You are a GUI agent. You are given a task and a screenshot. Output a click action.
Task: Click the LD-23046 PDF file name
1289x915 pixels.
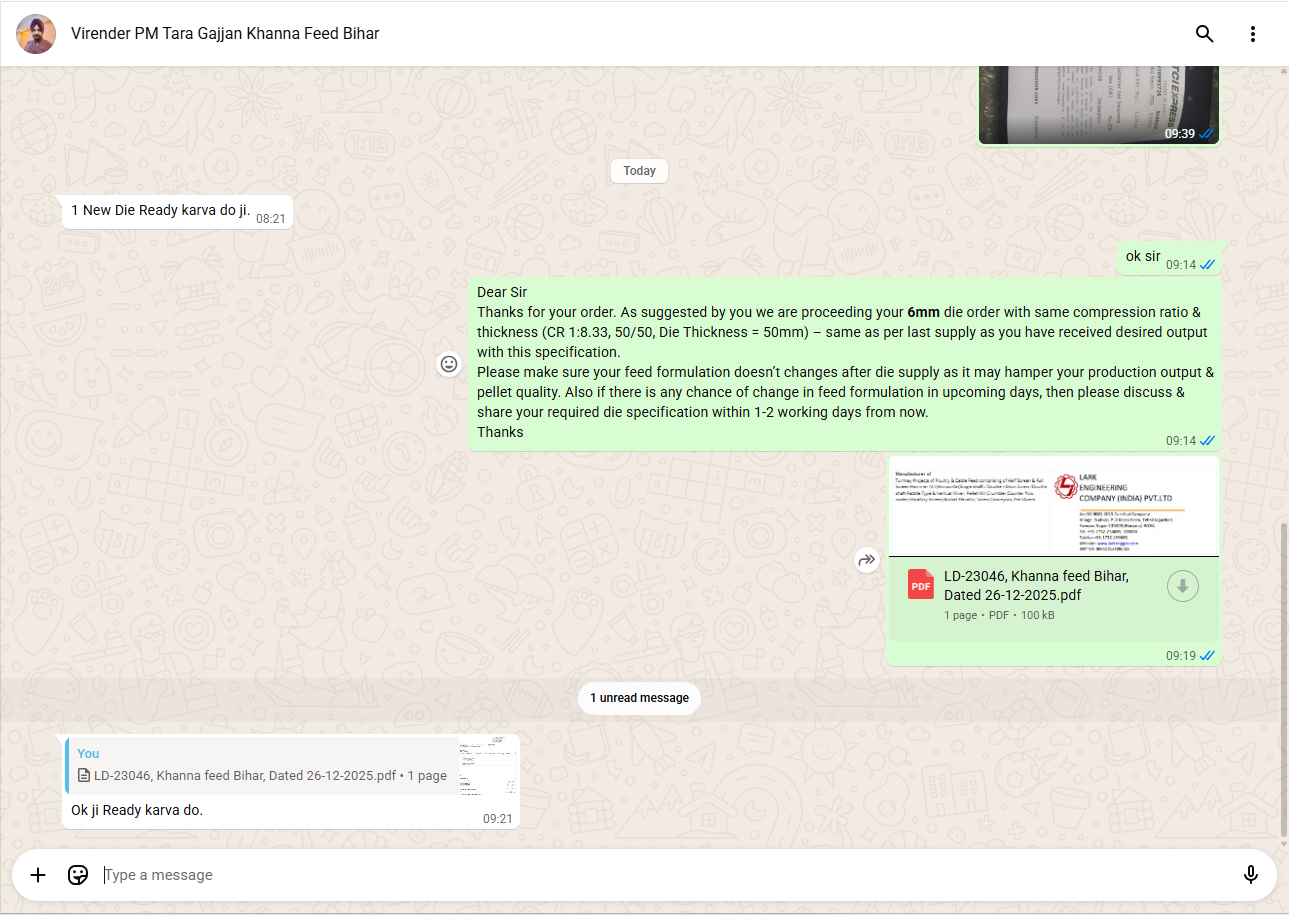coord(1037,585)
